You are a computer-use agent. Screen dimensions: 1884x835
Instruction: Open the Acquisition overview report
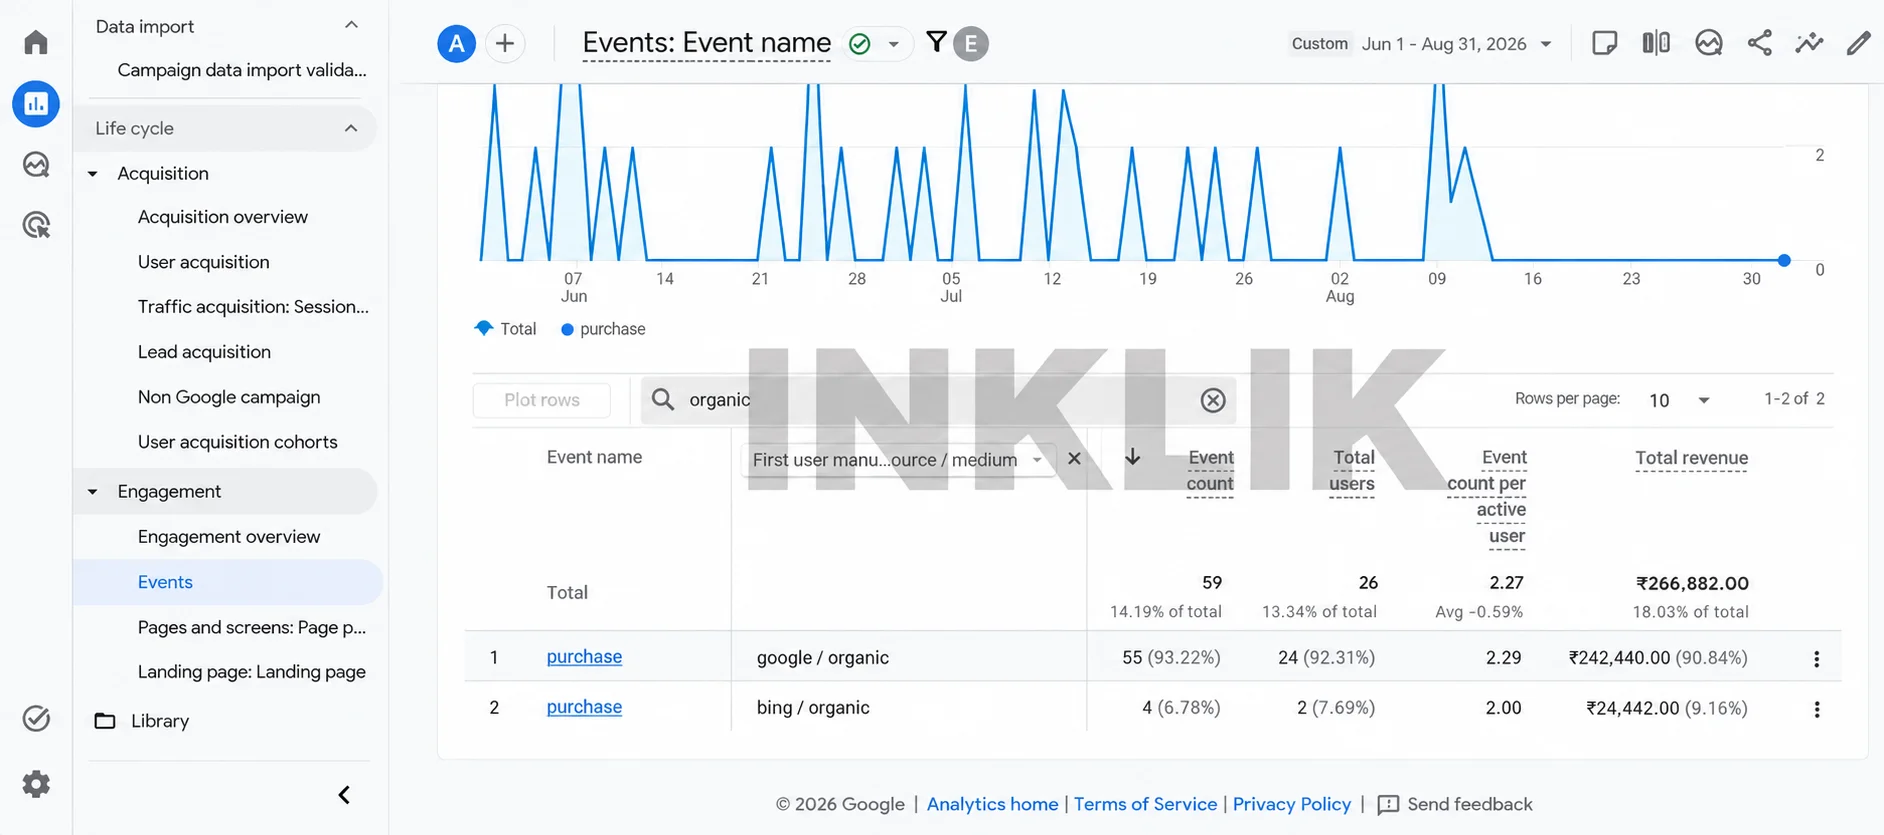[223, 217]
